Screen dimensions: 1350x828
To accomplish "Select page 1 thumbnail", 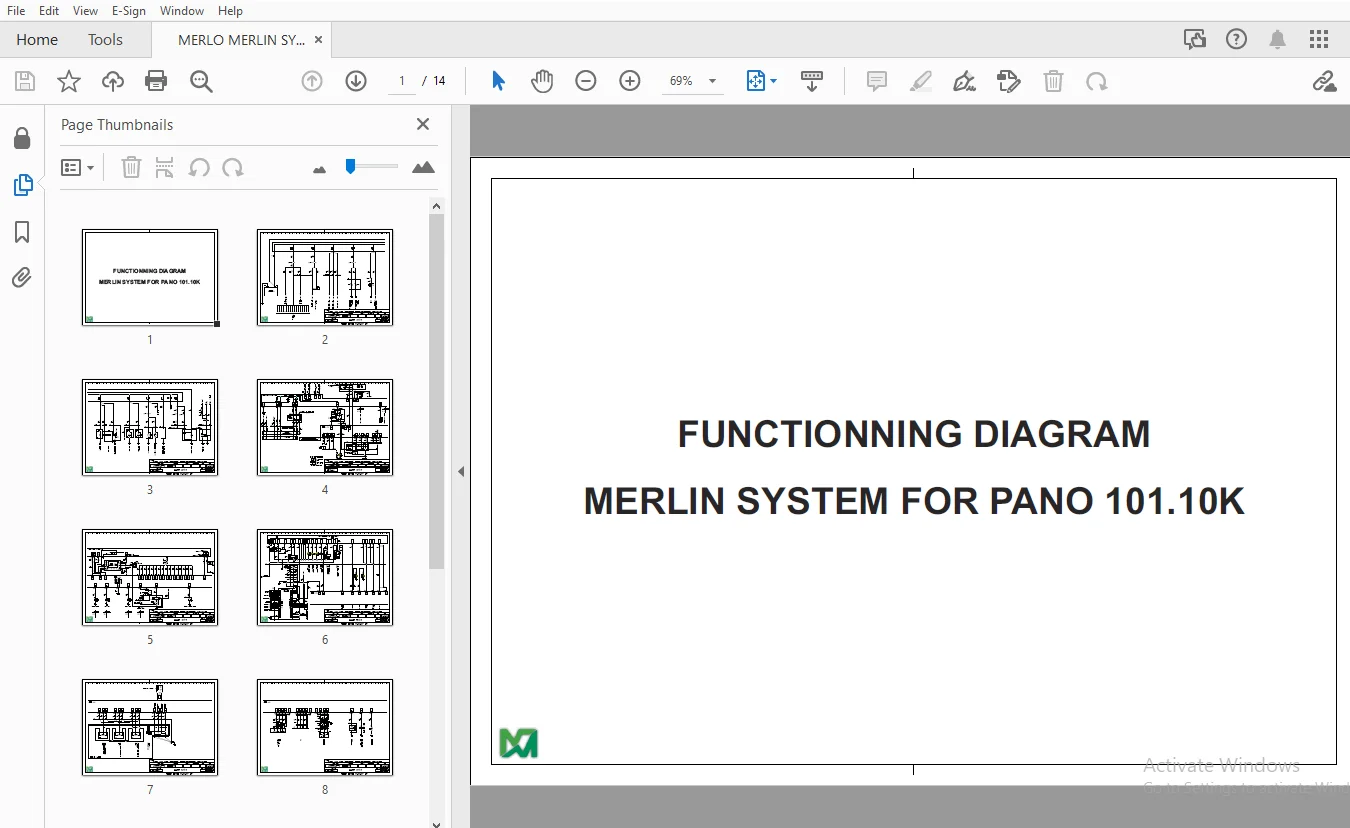I will click(x=150, y=277).
